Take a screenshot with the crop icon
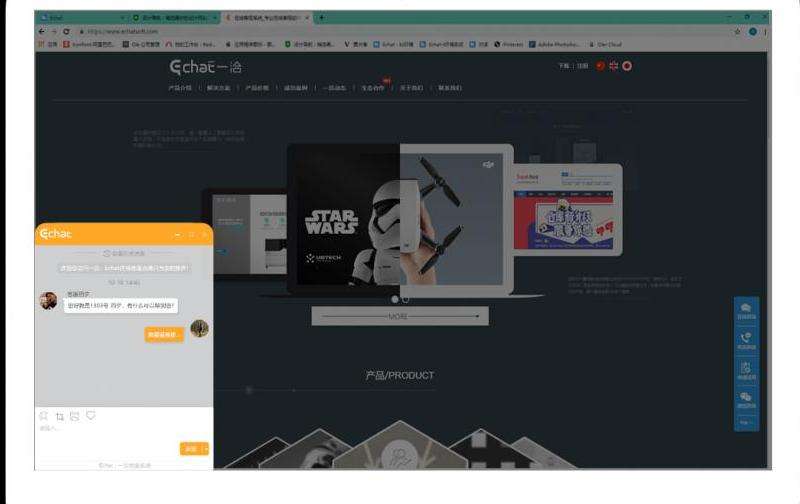 (x=60, y=417)
